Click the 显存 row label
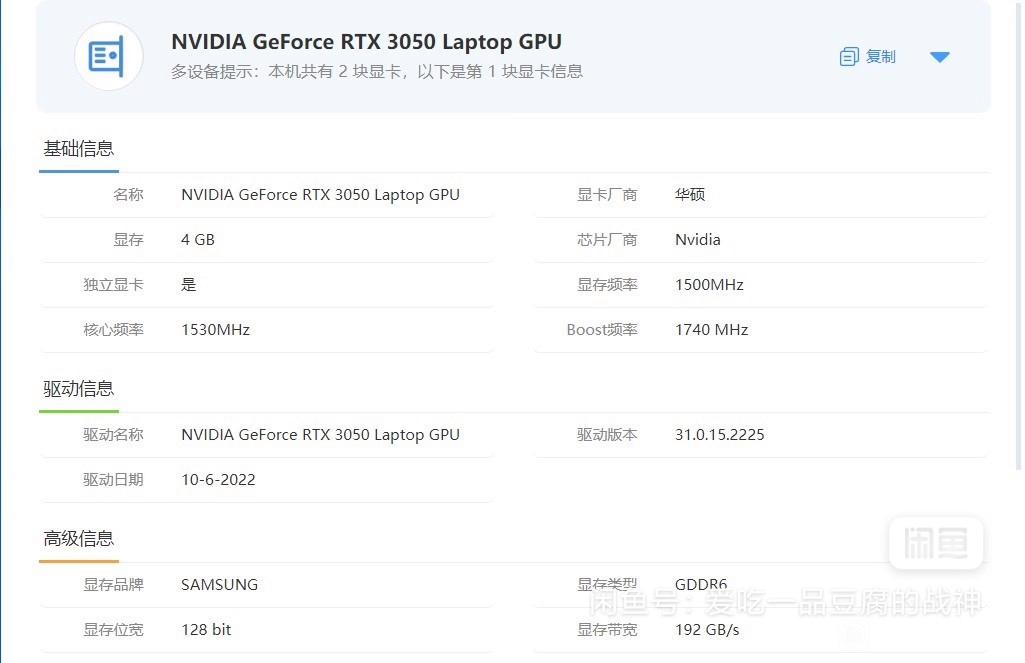This screenshot has height=663, width=1025. click(x=128, y=240)
